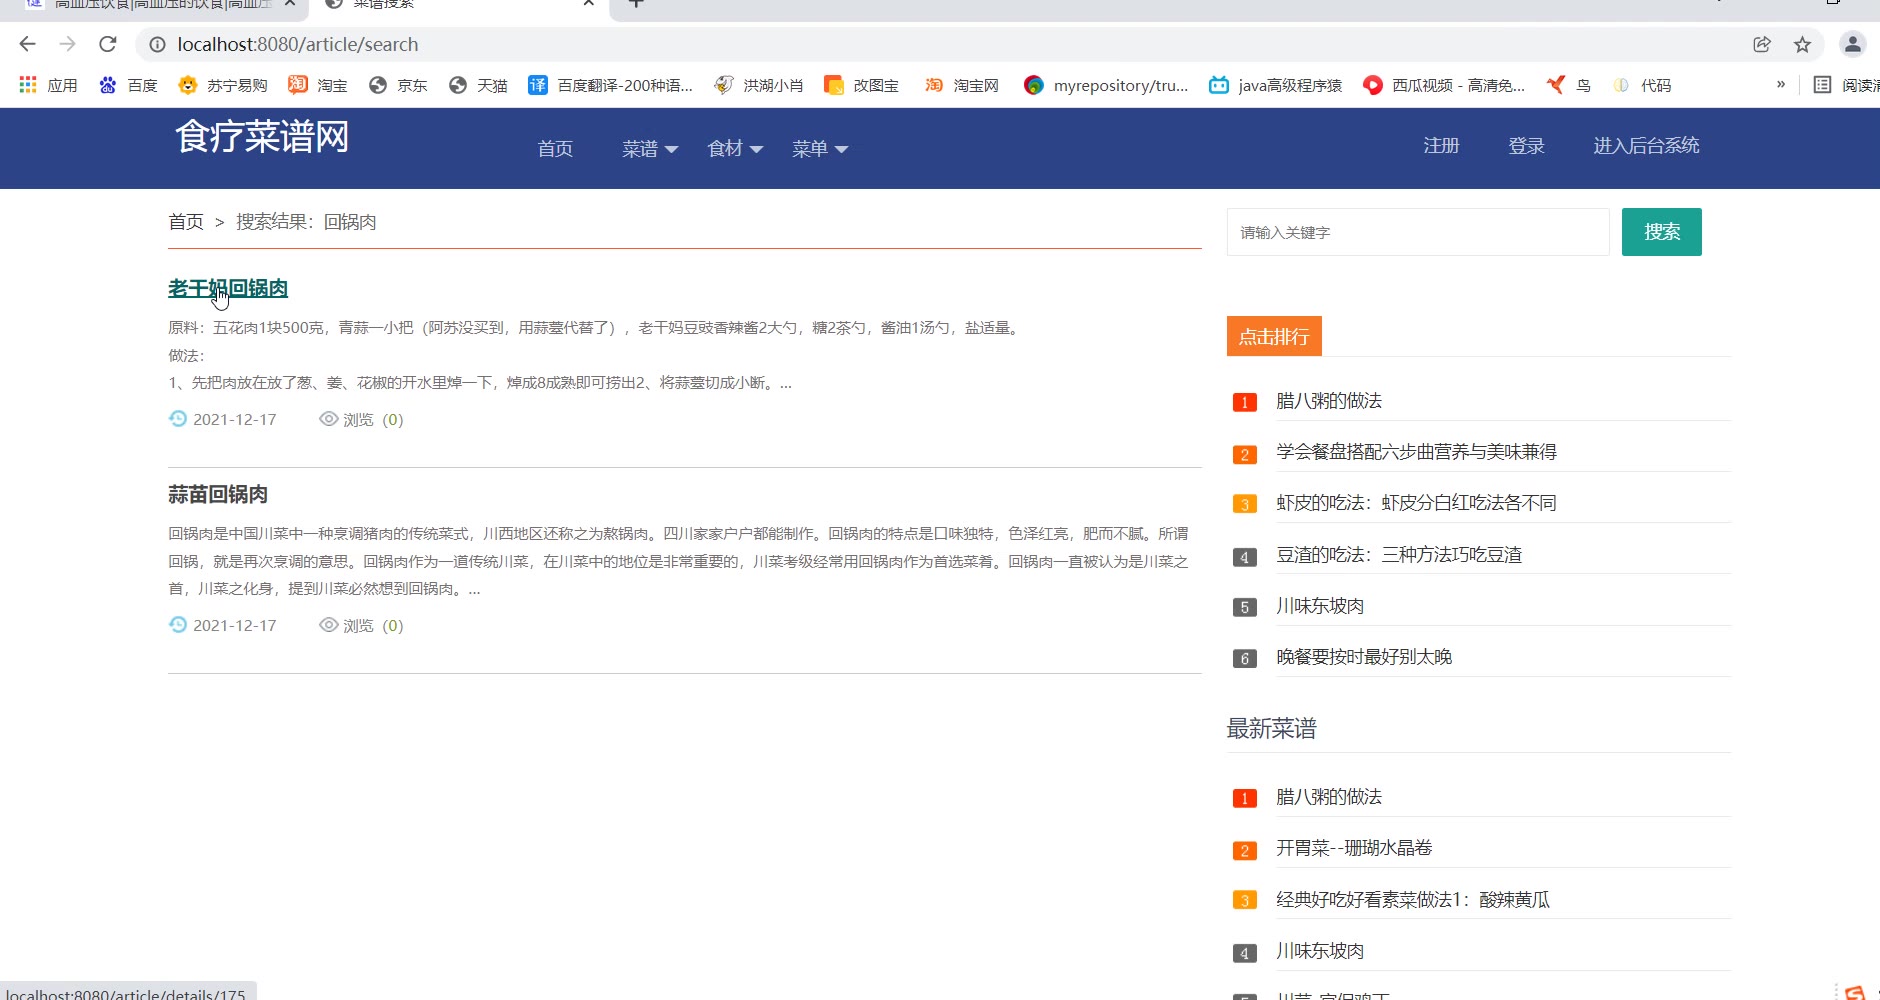Open 应用 apps bookmark
1880x1000 pixels.
pyautogui.click(x=48, y=85)
